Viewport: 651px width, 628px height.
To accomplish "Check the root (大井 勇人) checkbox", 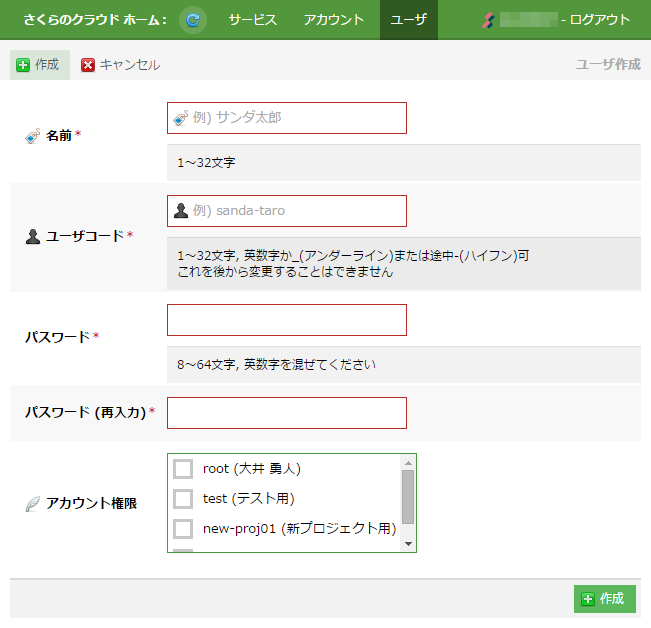I will click(x=183, y=469).
